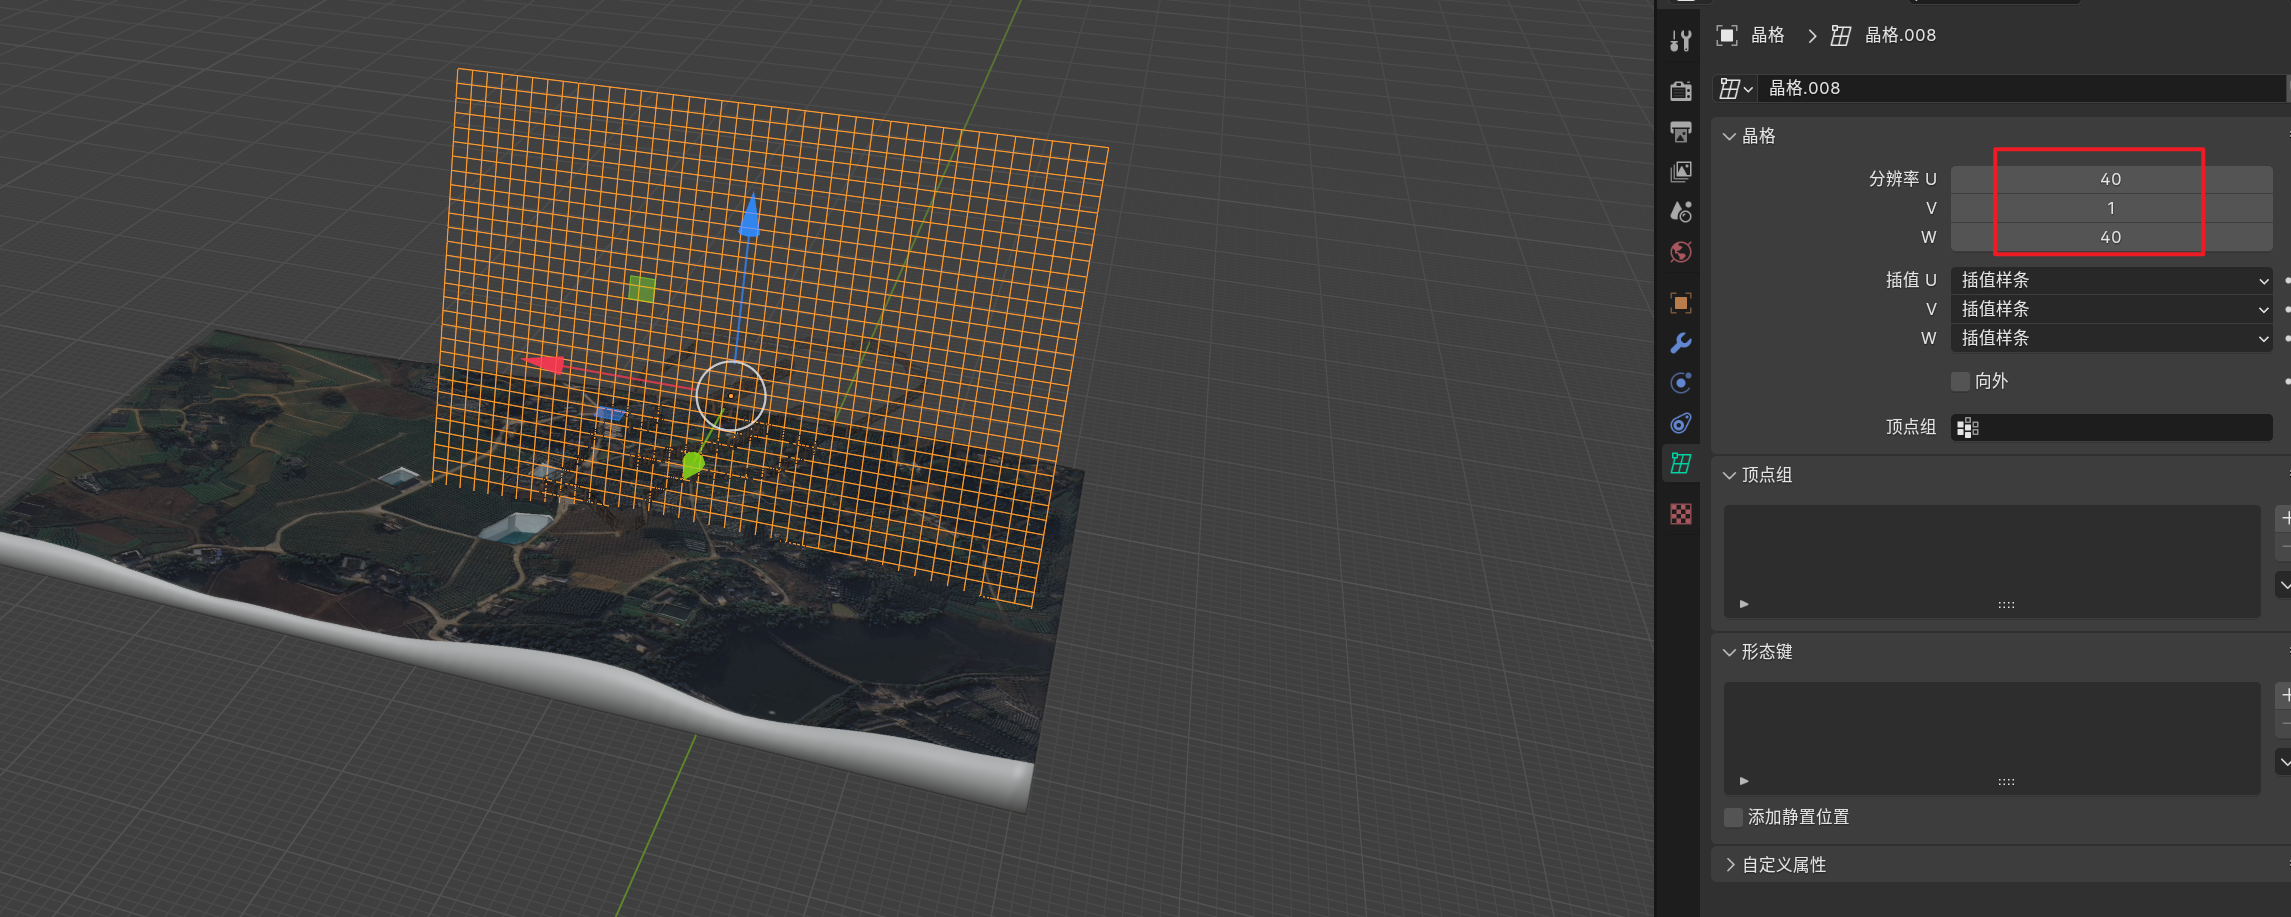Open the Modifier Properties wrench tab
The width and height of the screenshot is (2291, 917).
(x=1680, y=342)
